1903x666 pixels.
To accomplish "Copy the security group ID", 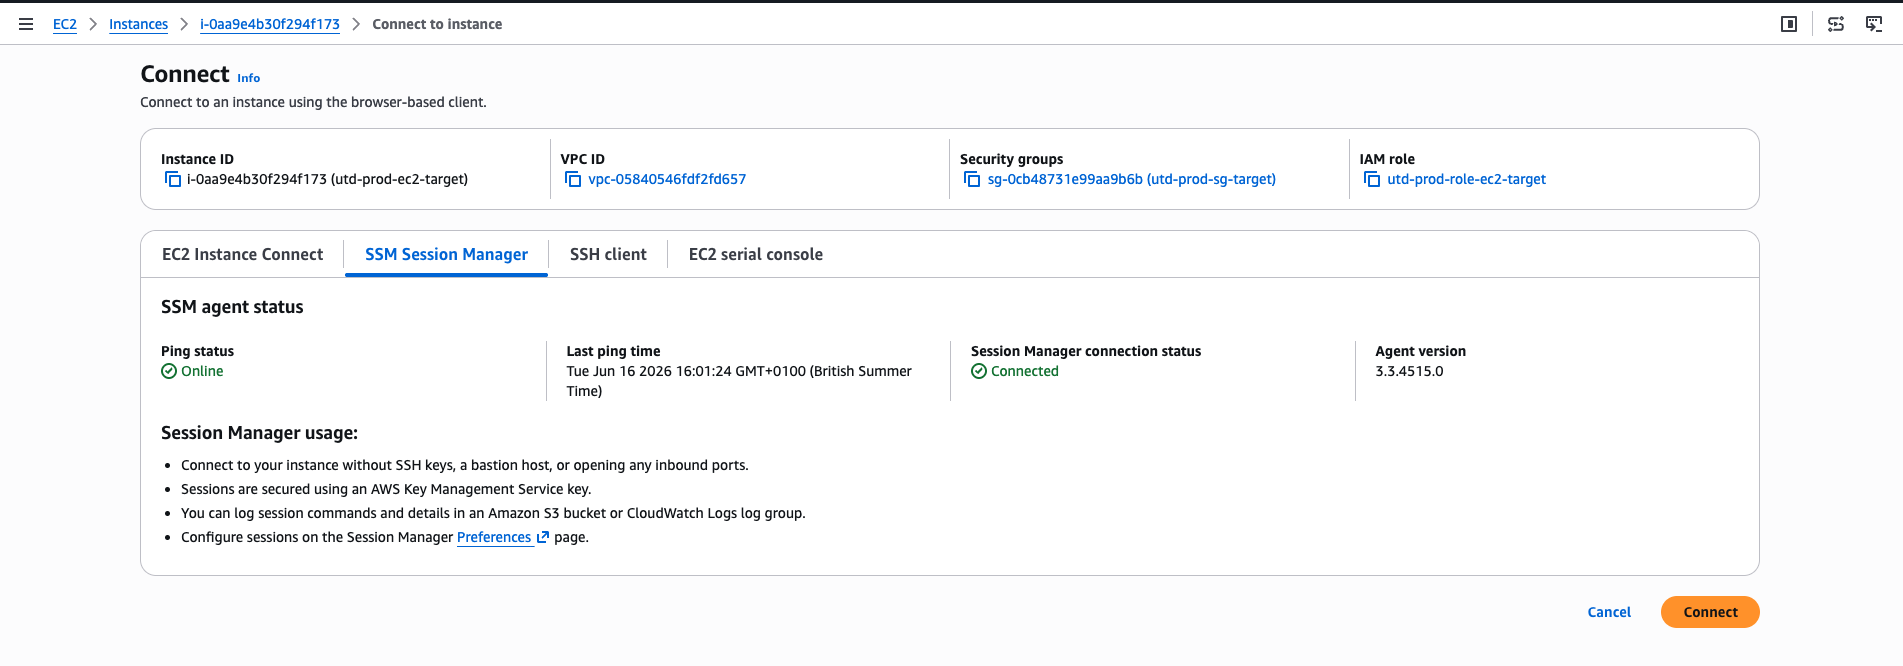I will 972,179.
